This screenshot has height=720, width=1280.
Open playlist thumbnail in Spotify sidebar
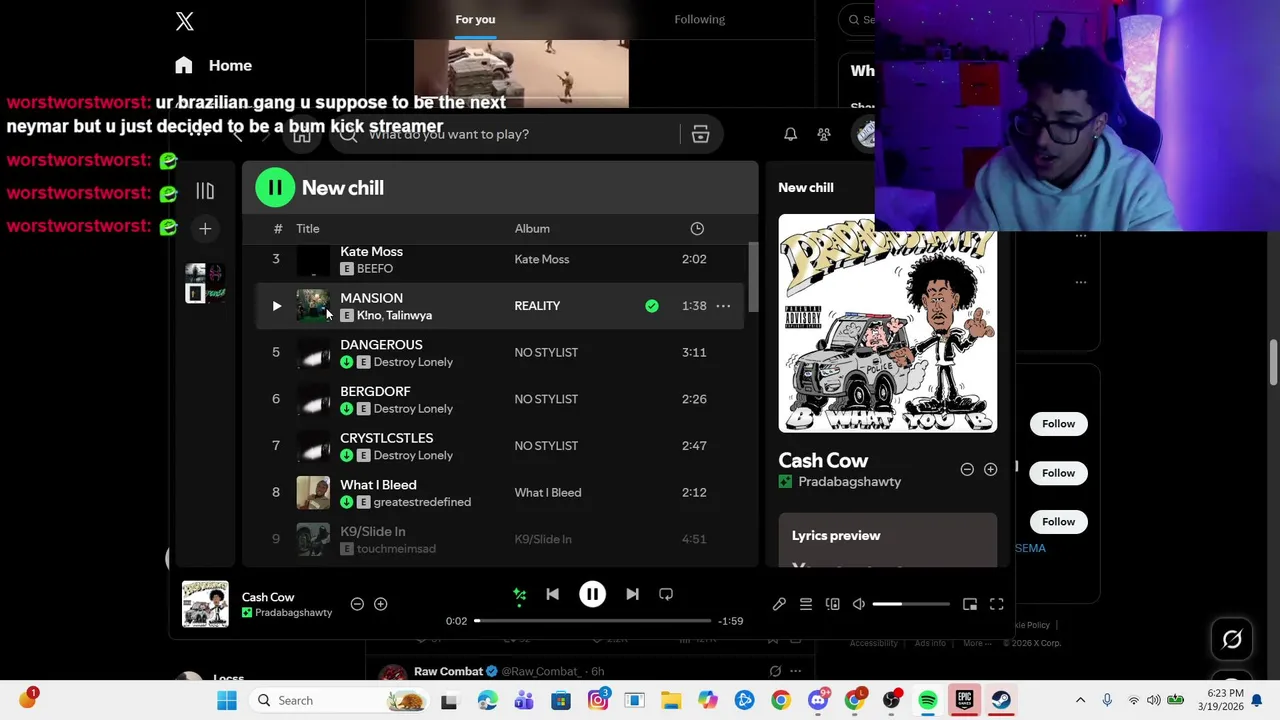click(205, 283)
